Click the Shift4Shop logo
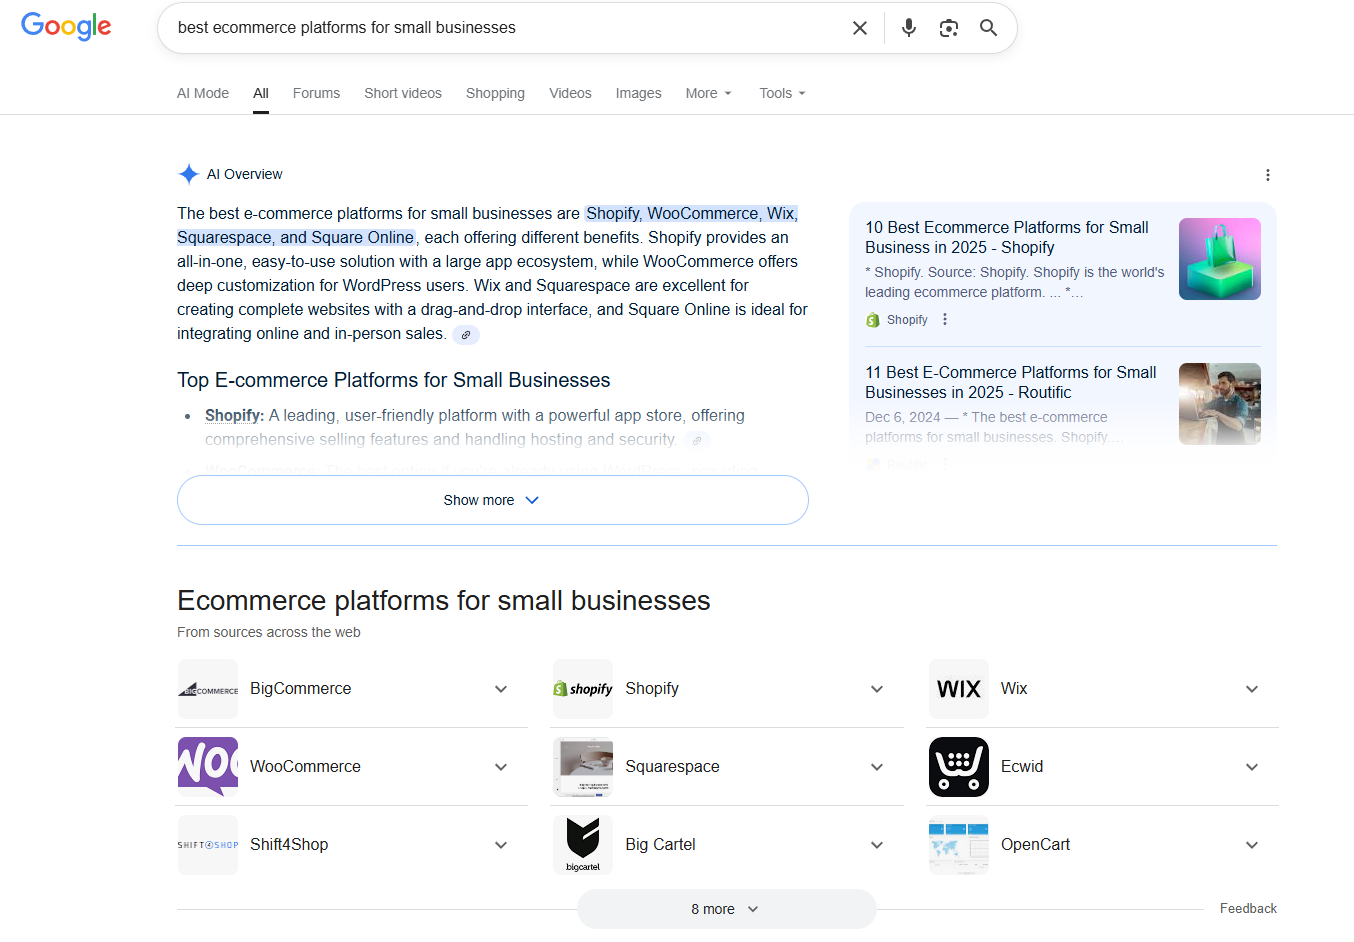 [208, 845]
